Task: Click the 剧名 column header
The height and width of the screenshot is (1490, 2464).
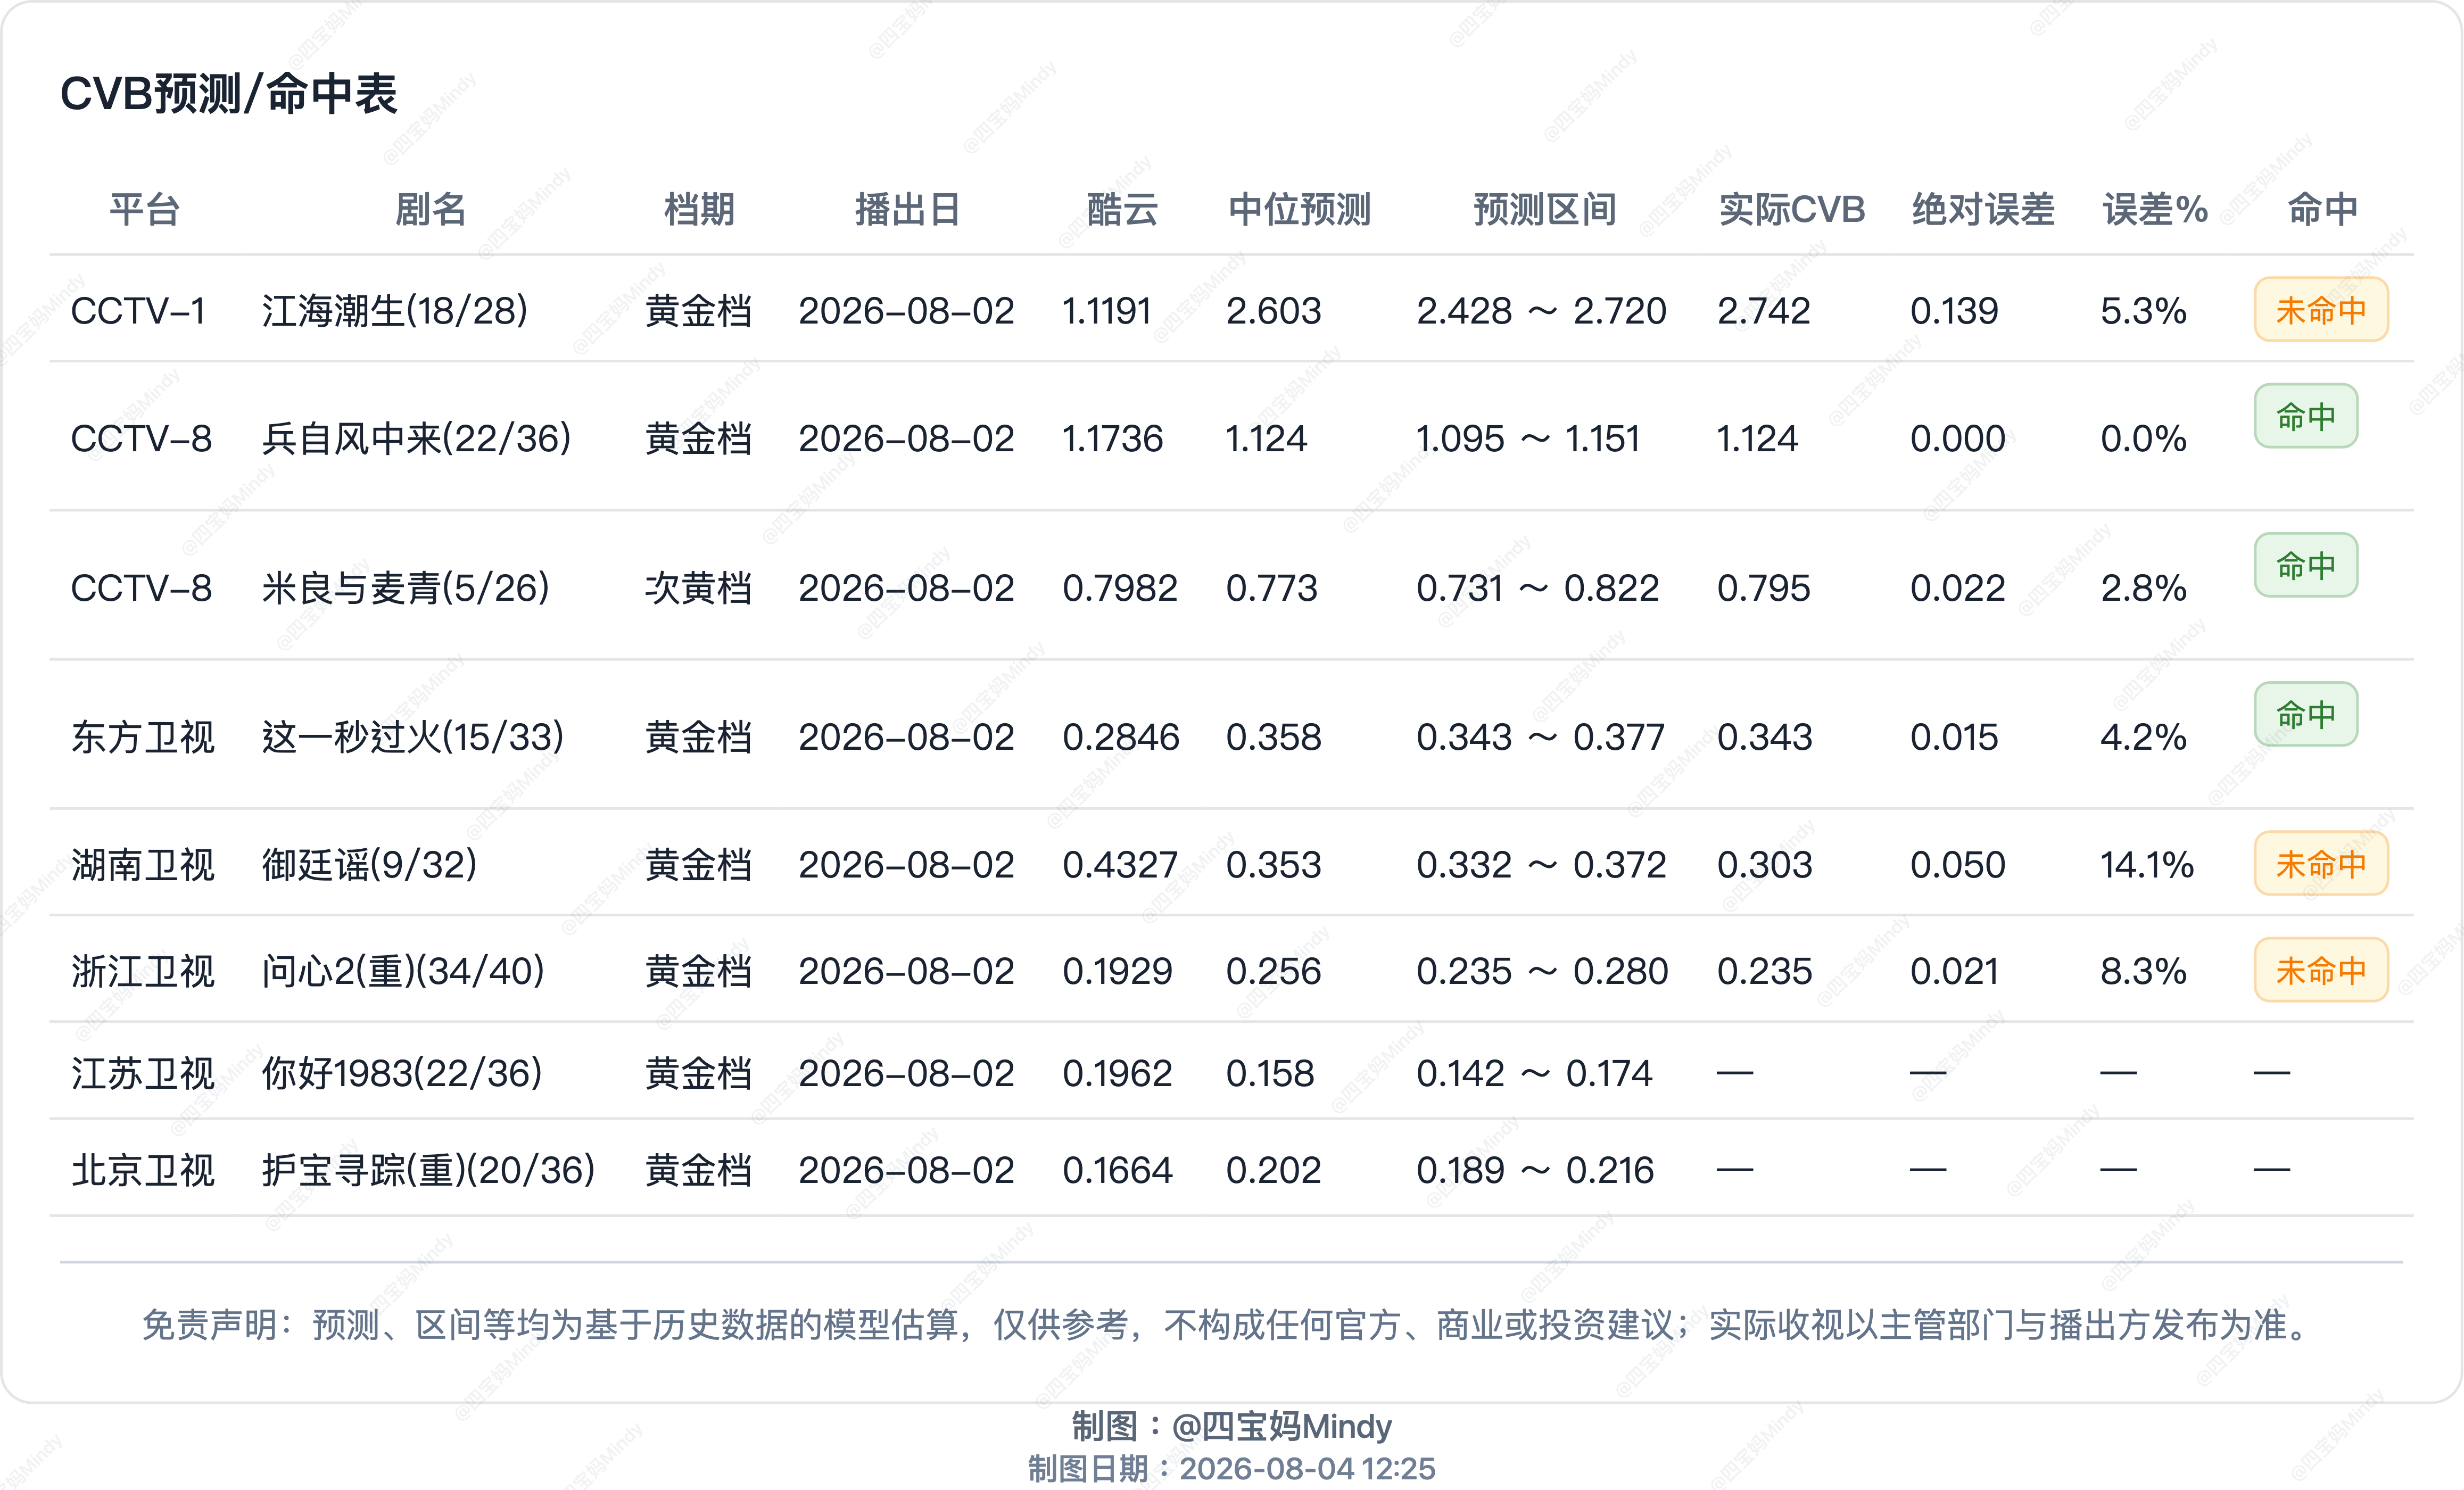Action: 431,209
